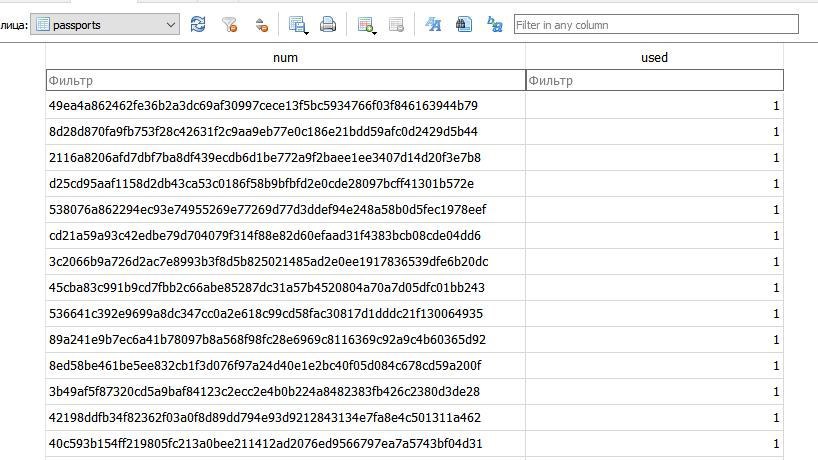This screenshot has height=460, width=818.
Task: Select hash cell starting cd21a59a93c4
Action: point(285,236)
